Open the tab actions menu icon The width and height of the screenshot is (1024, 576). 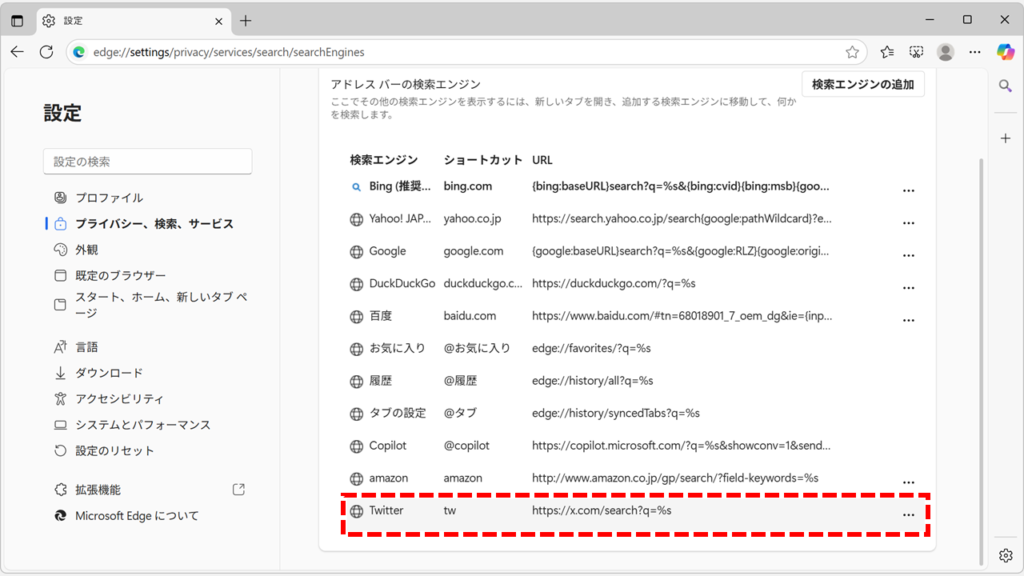pyautogui.click(x=17, y=21)
